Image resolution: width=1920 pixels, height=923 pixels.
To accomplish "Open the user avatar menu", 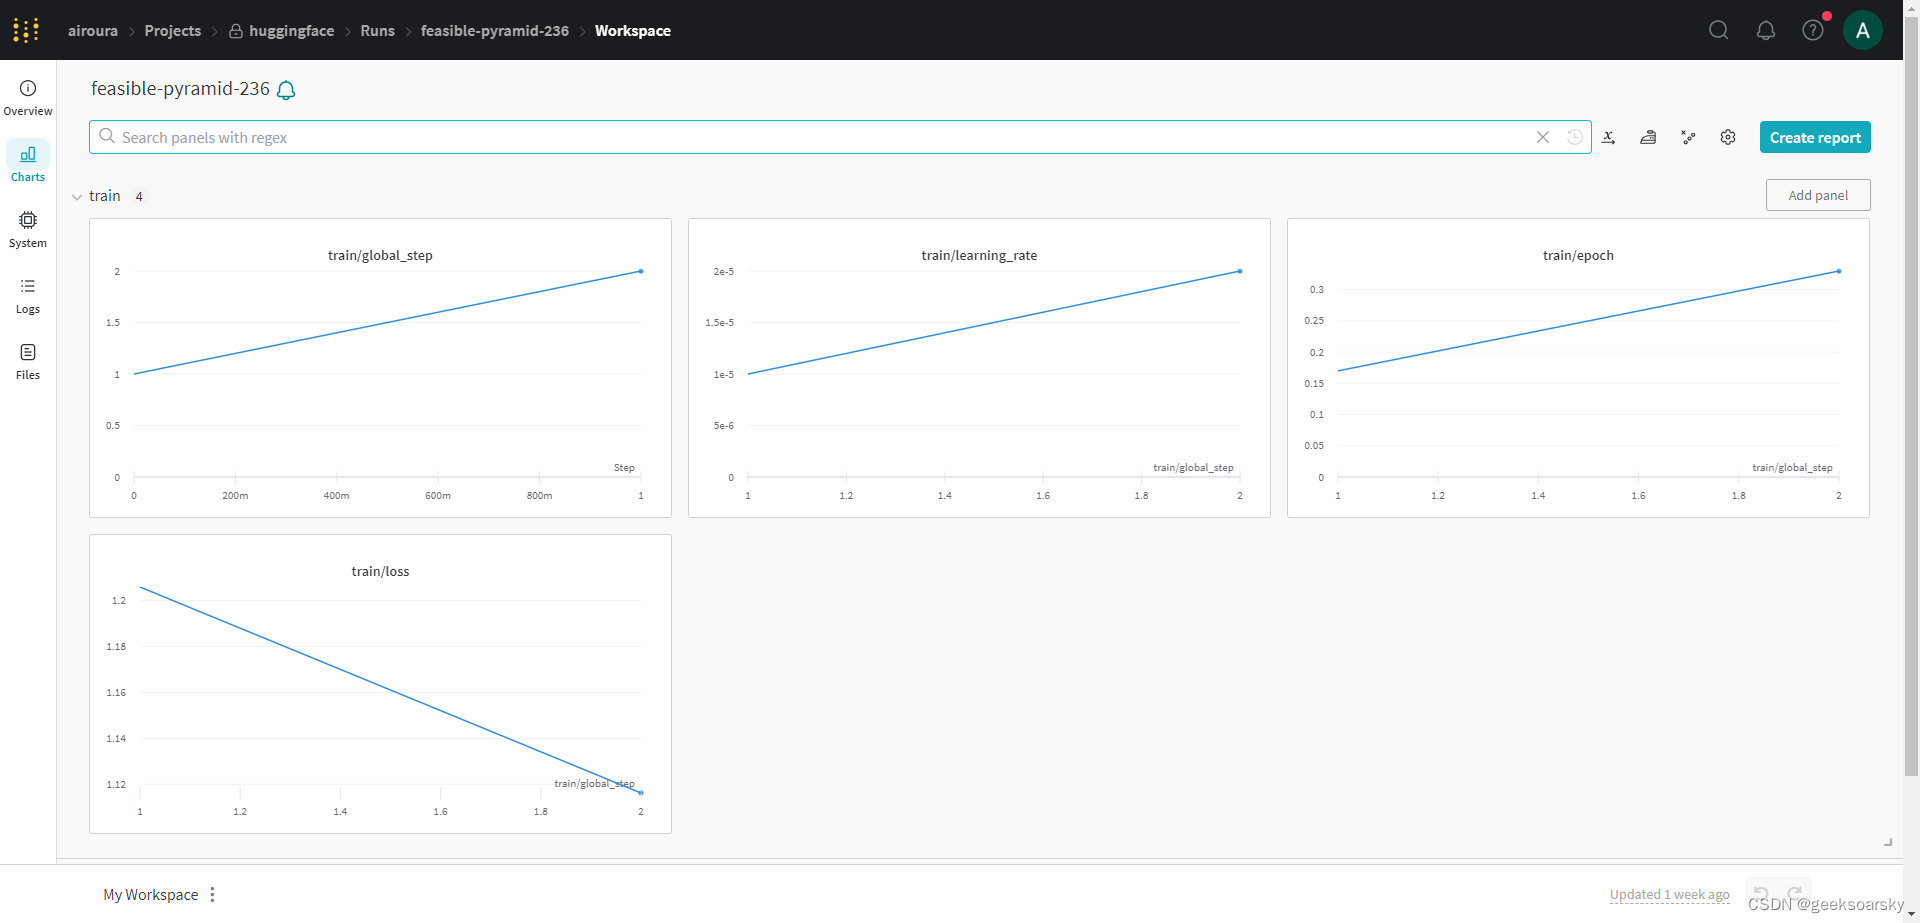I will [1863, 30].
